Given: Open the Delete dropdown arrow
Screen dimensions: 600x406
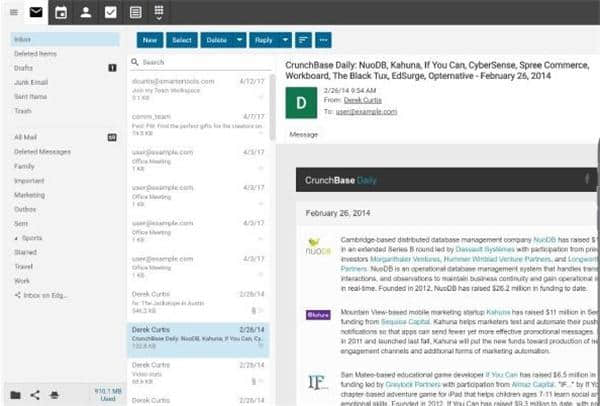Looking at the screenshot, I should 240,40.
